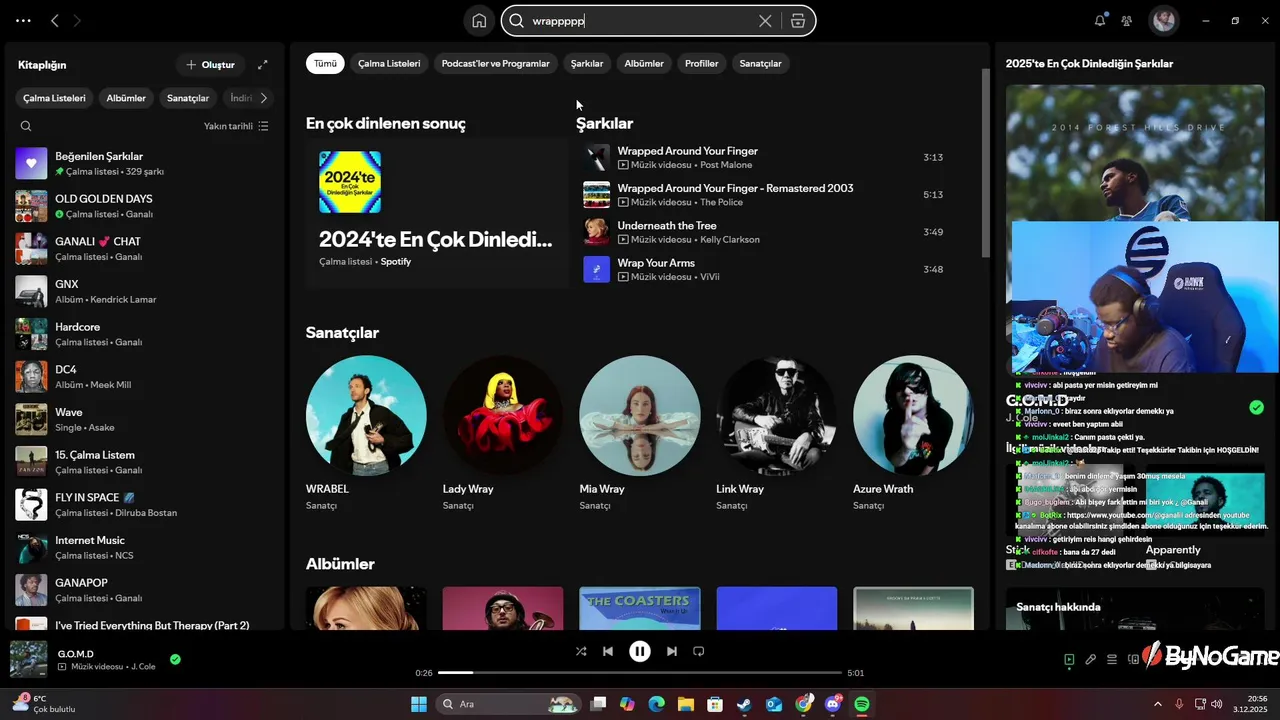Select the Profiller filter chip
The height and width of the screenshot is (720, 1280).
pyautogui.click(x=701, y=63)
